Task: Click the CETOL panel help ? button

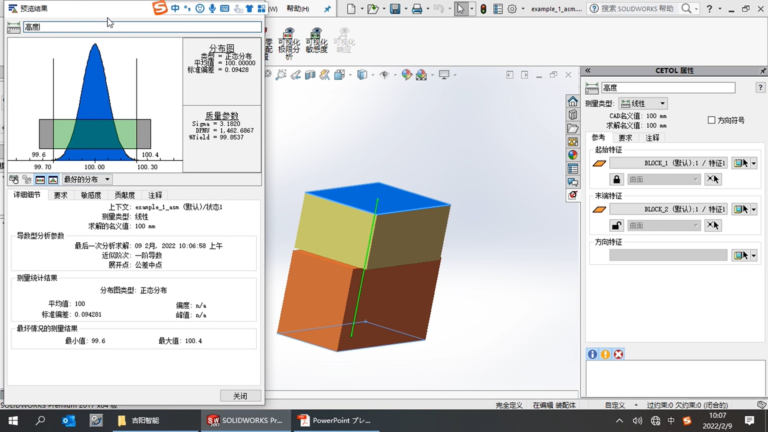Action: [760, 88]
